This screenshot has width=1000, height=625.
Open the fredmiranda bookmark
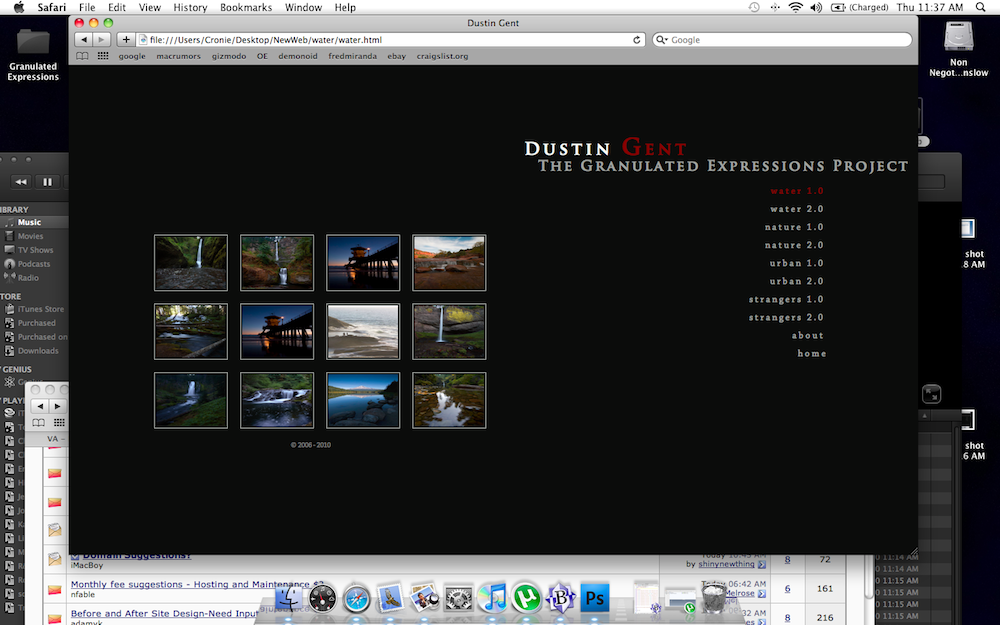(x=353, y=56)
